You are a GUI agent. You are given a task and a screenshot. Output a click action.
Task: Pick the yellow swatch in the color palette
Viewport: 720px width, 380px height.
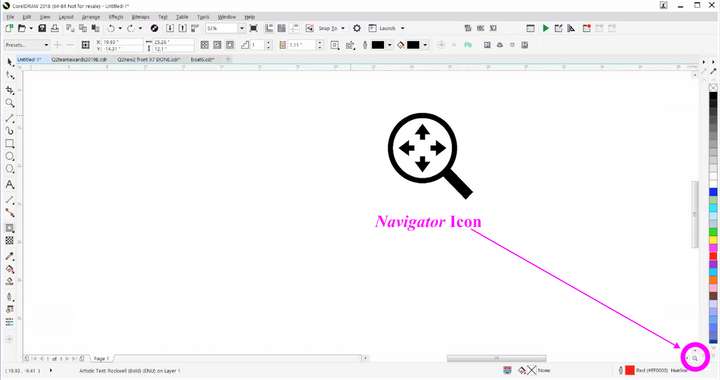(713, 240)
